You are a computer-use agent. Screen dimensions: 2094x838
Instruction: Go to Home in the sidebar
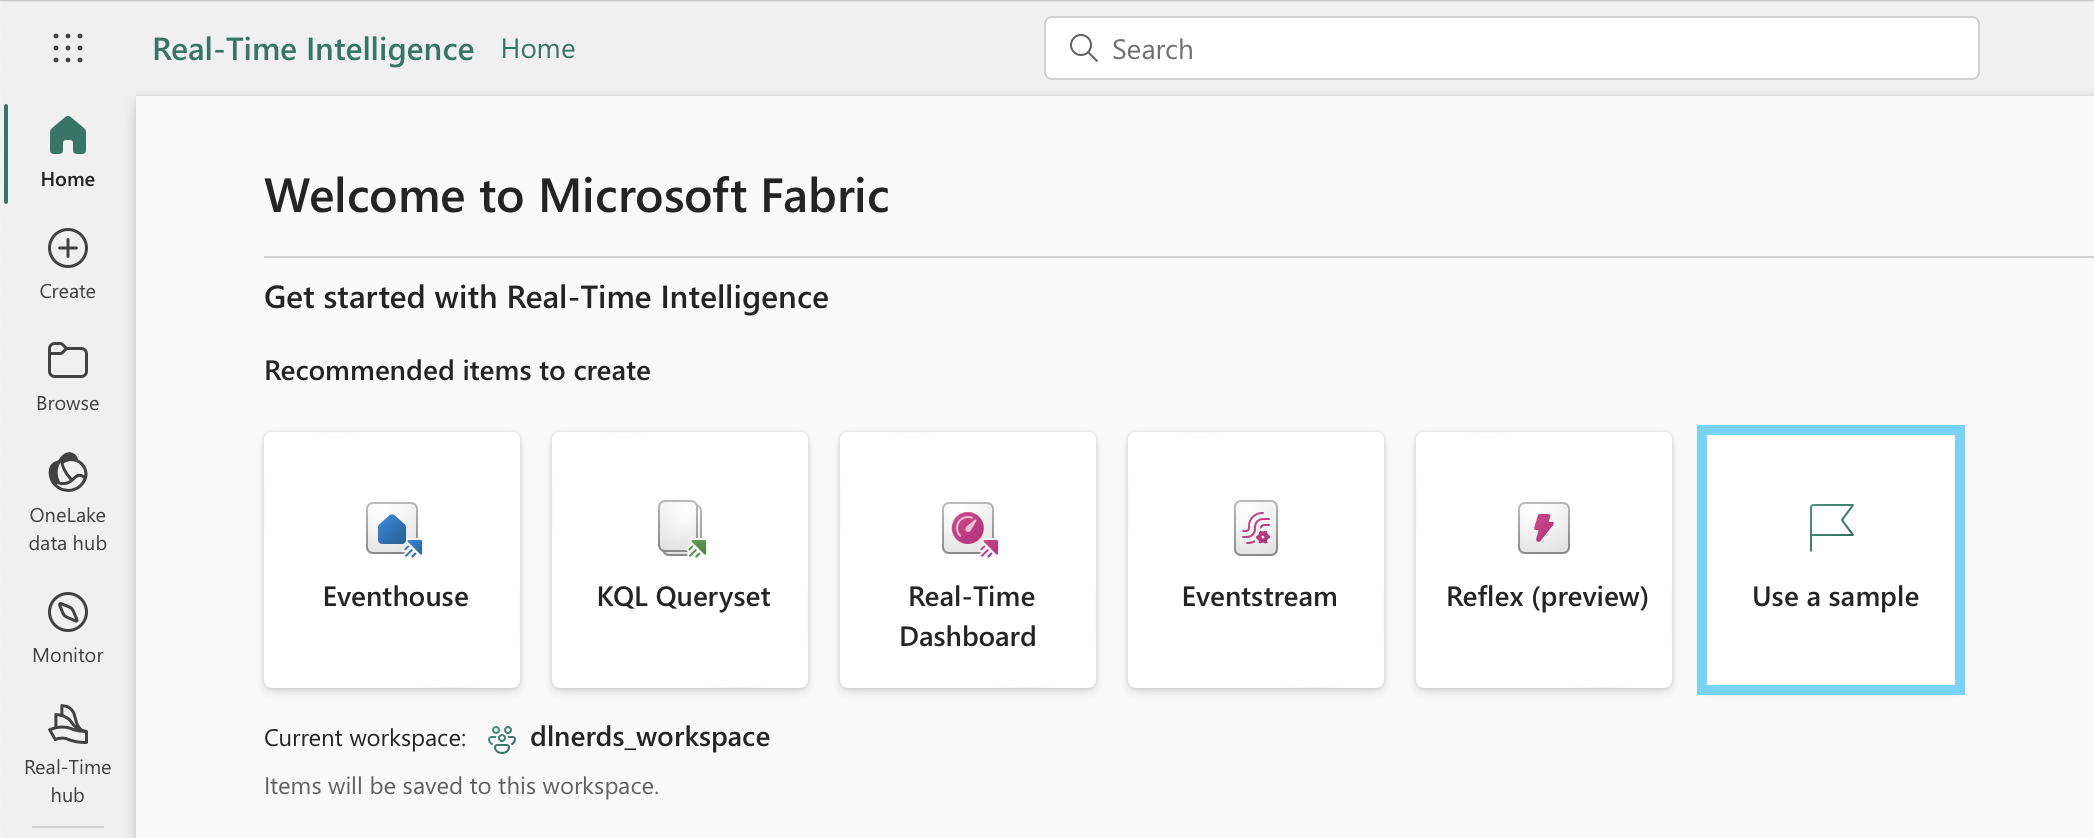(68, 152)
